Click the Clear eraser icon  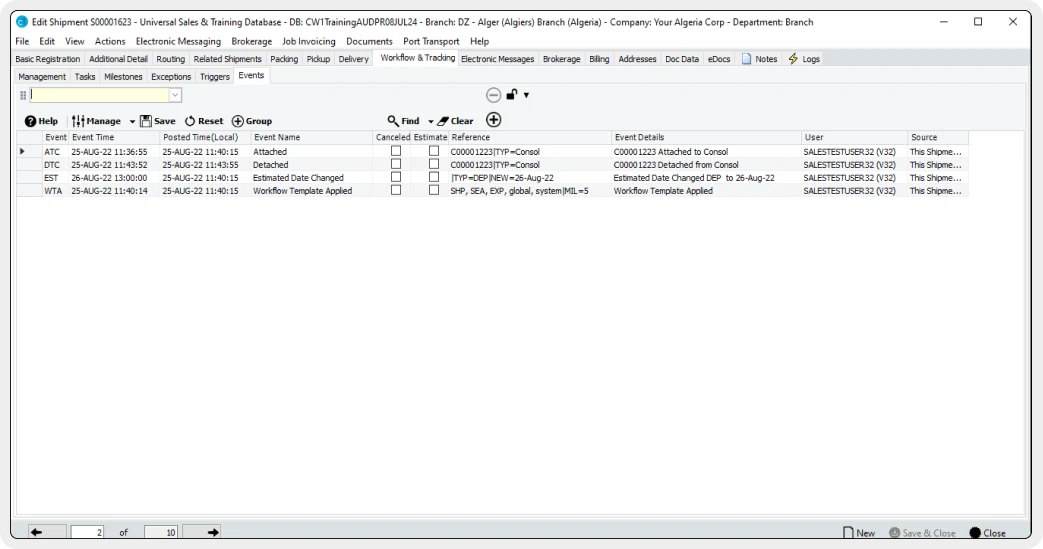tap(441, 121)
